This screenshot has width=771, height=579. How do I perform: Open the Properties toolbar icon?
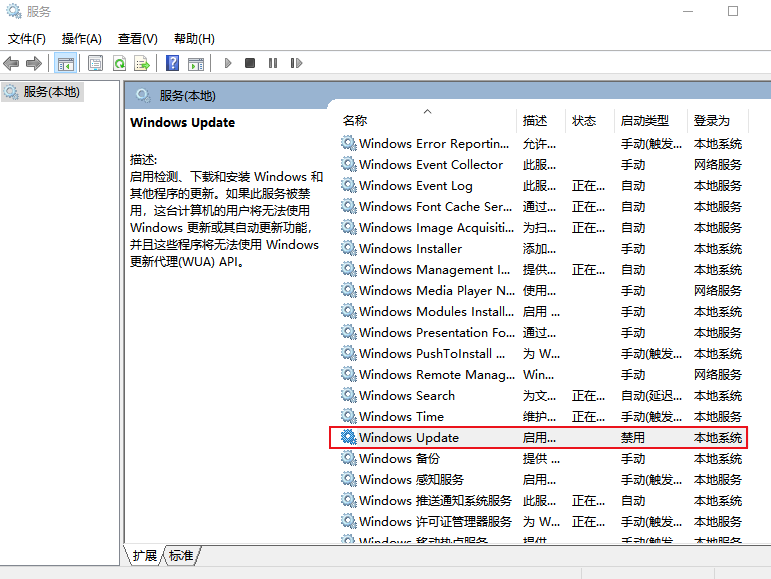coord(95,63)
